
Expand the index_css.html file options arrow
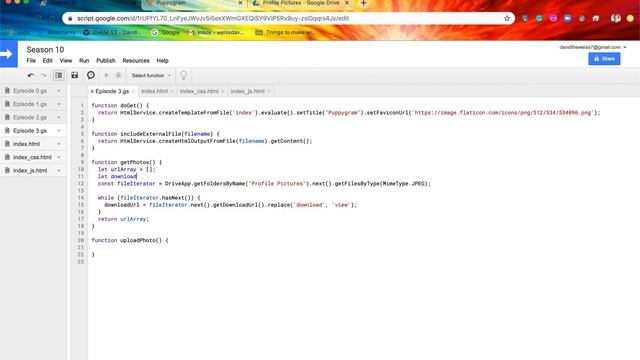tap(59, 157)
